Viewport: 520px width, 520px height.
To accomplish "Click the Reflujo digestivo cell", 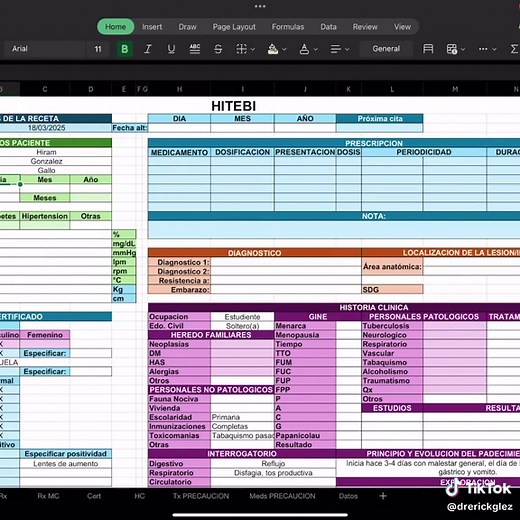I will click(x=273, y=464).
